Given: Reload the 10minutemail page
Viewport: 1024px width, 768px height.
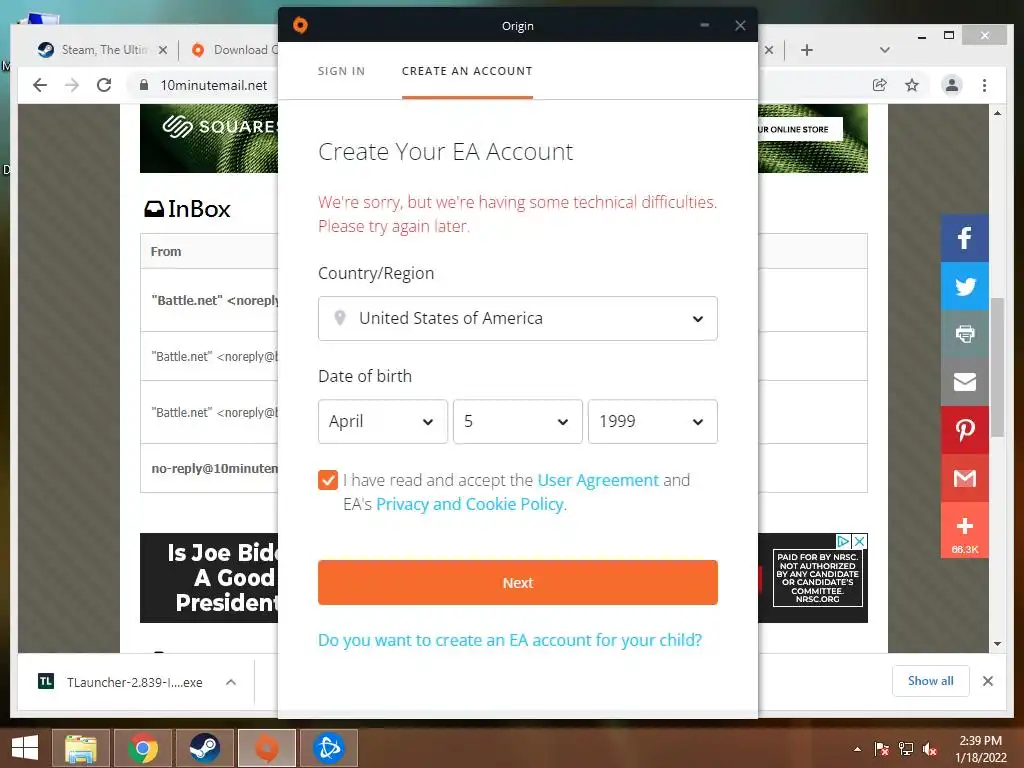Looking at the screenshot, I should [104, 85].
